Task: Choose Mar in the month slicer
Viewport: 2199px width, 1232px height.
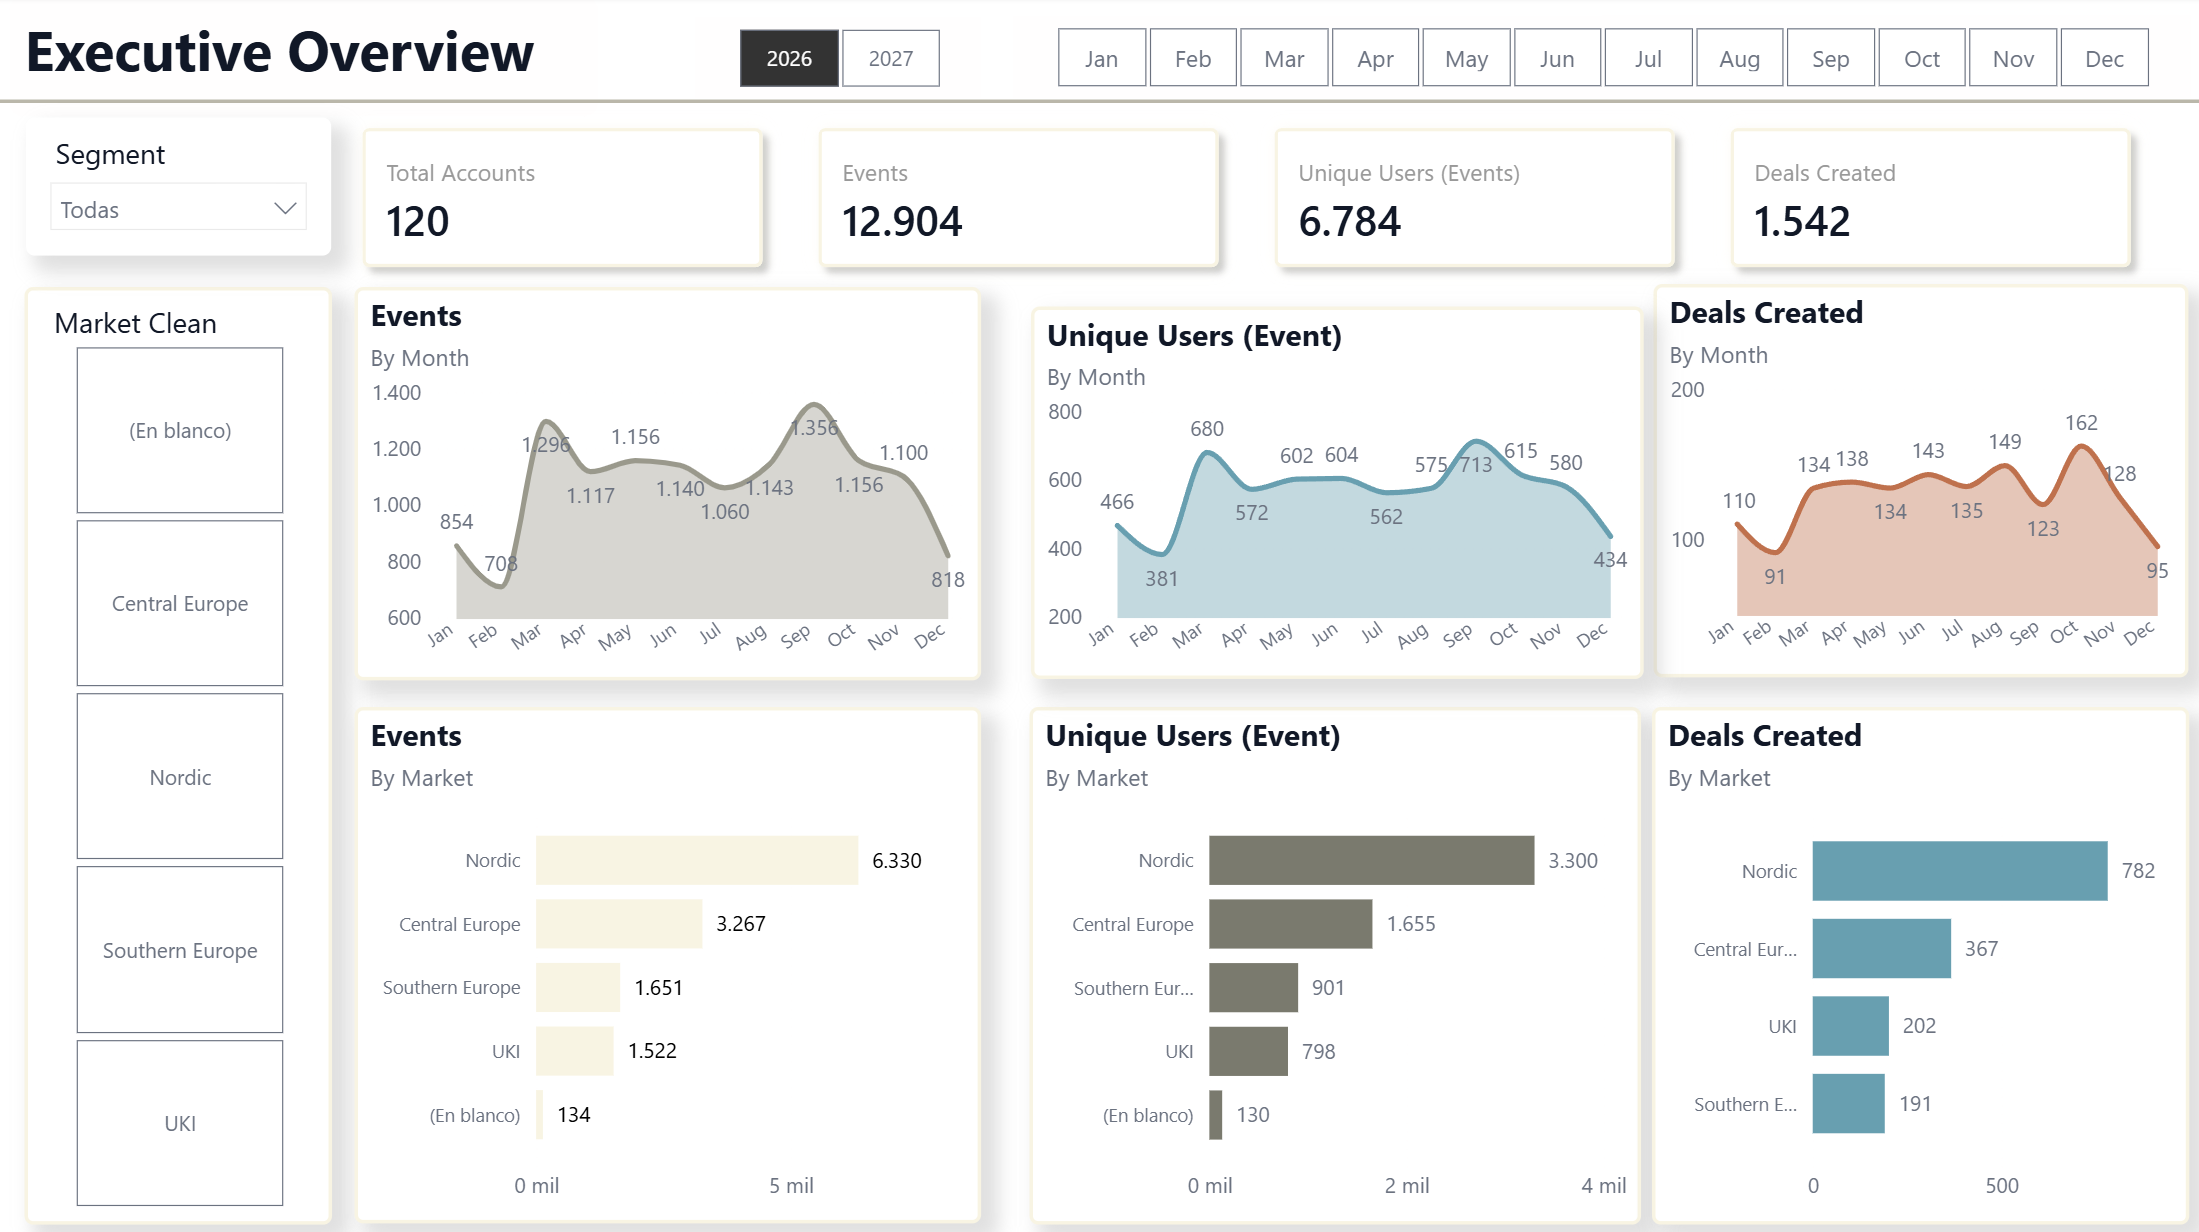Action: [1284, 58]
